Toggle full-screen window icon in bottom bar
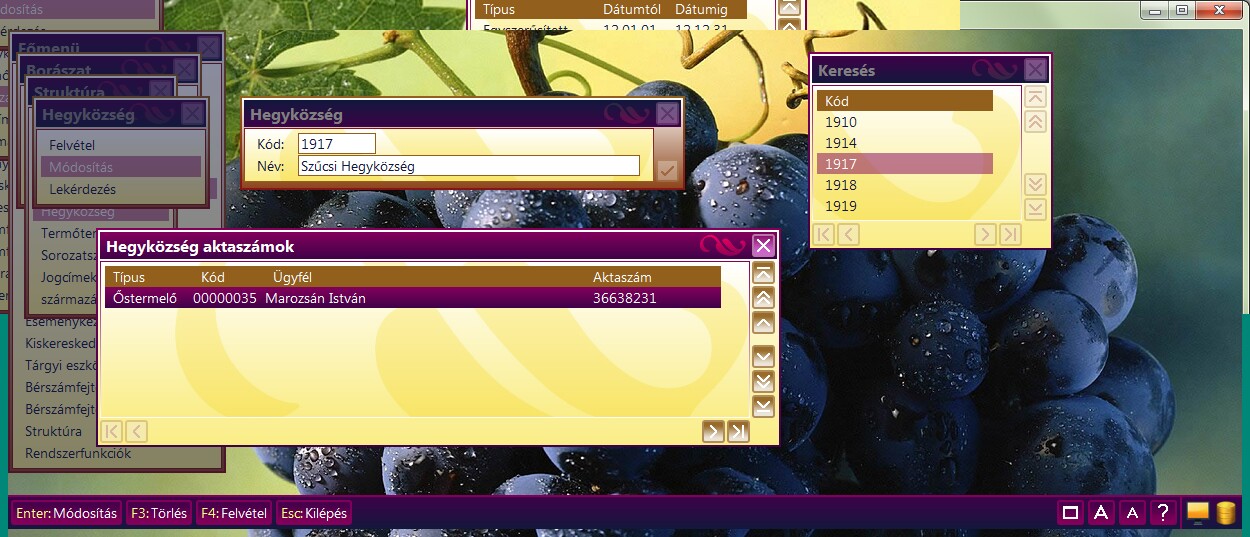Viewport: 1250px width, 537px height. pos(1070,513)
